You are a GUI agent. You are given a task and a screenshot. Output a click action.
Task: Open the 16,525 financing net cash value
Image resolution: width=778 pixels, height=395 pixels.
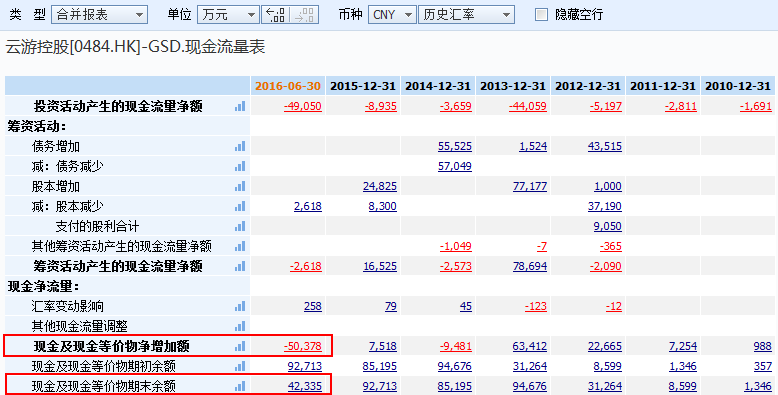pyautogui.click(x=380, y=266)
